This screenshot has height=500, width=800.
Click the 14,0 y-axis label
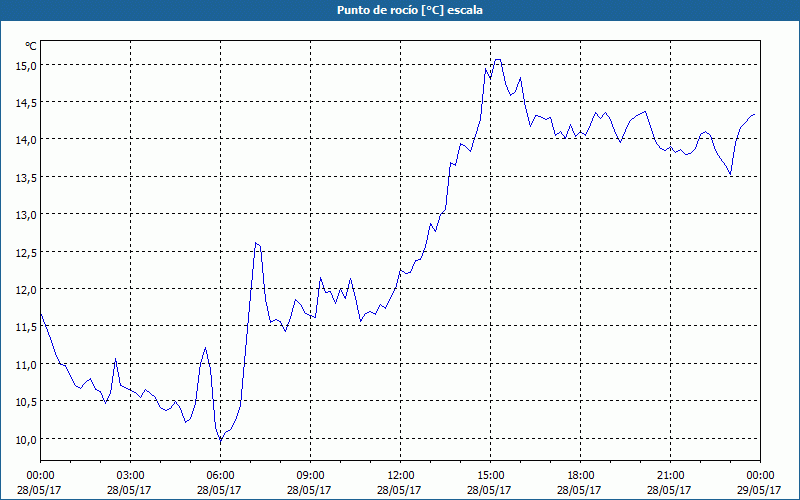pos(27,140)
